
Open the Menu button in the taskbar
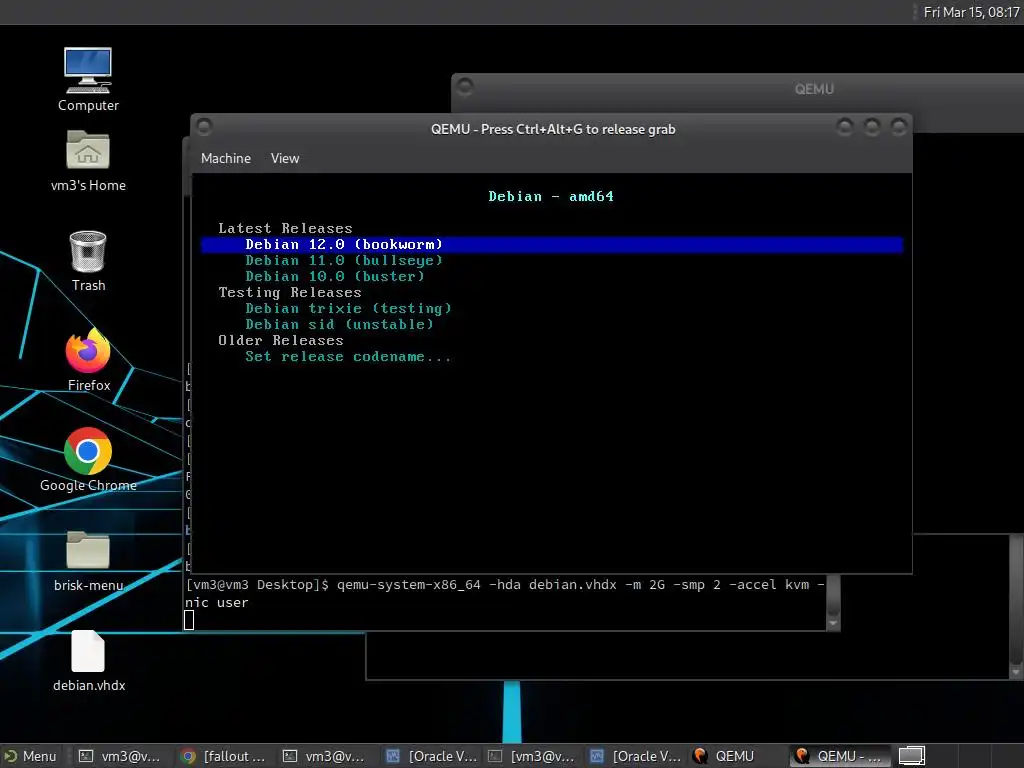click(x=31, y=756)
